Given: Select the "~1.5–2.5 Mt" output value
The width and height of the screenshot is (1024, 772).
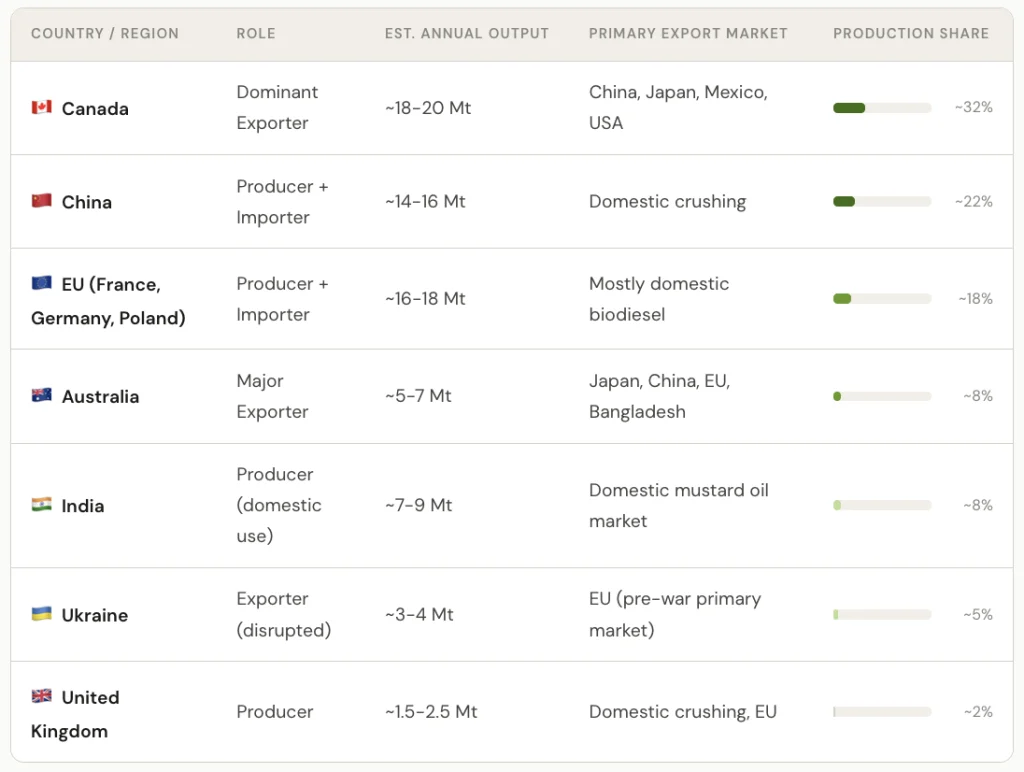Looking at the screenshot, I should 431,711.
